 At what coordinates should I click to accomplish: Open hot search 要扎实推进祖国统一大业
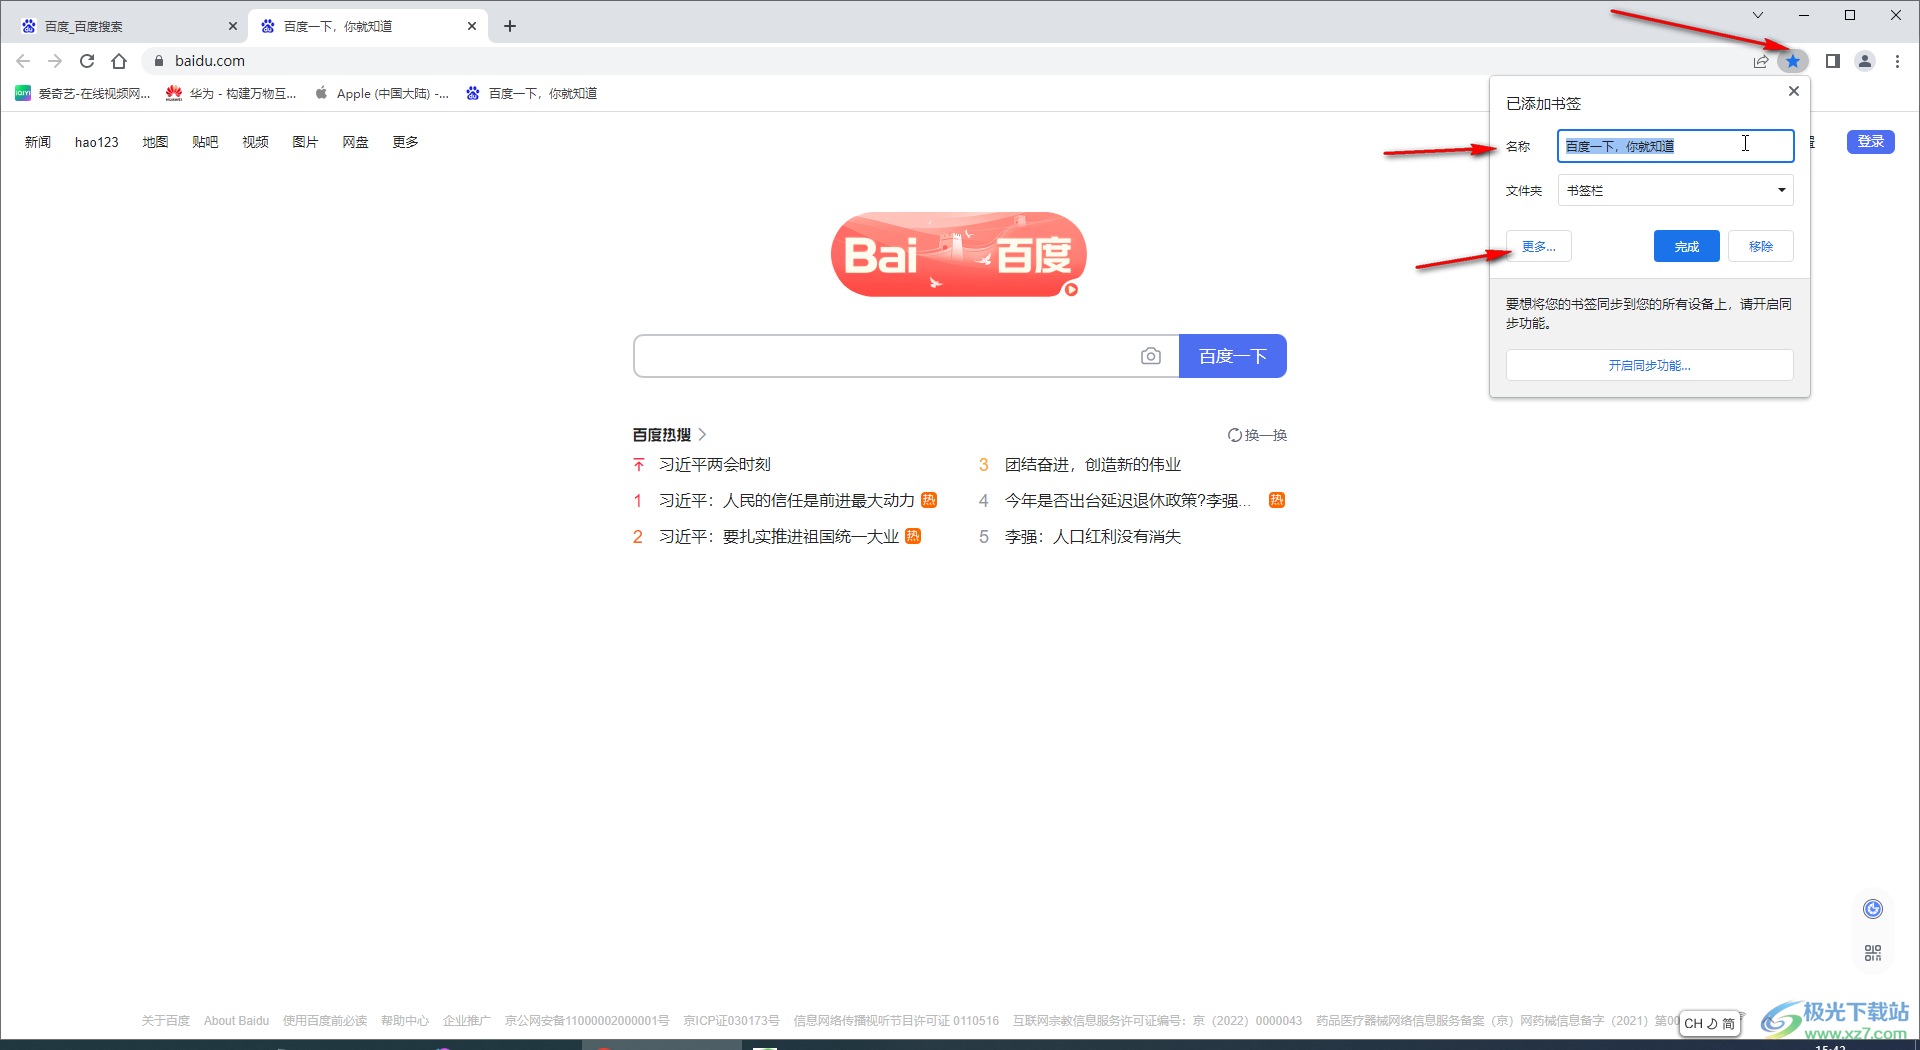778,537
